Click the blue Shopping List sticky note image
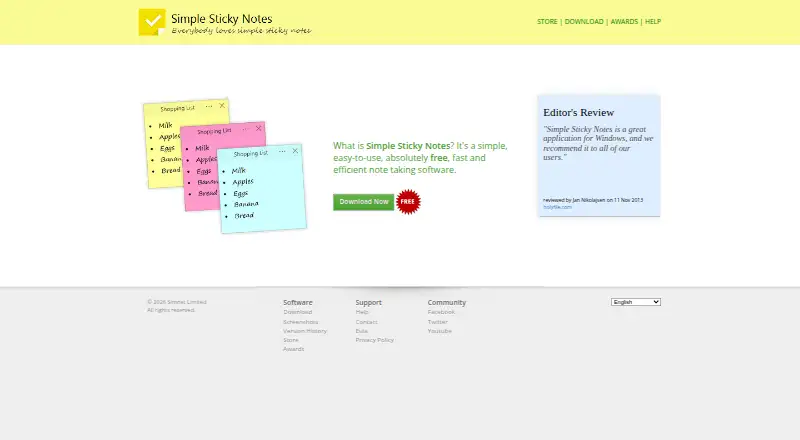Viewport: 800px width, 440px height. coord(262,189)
